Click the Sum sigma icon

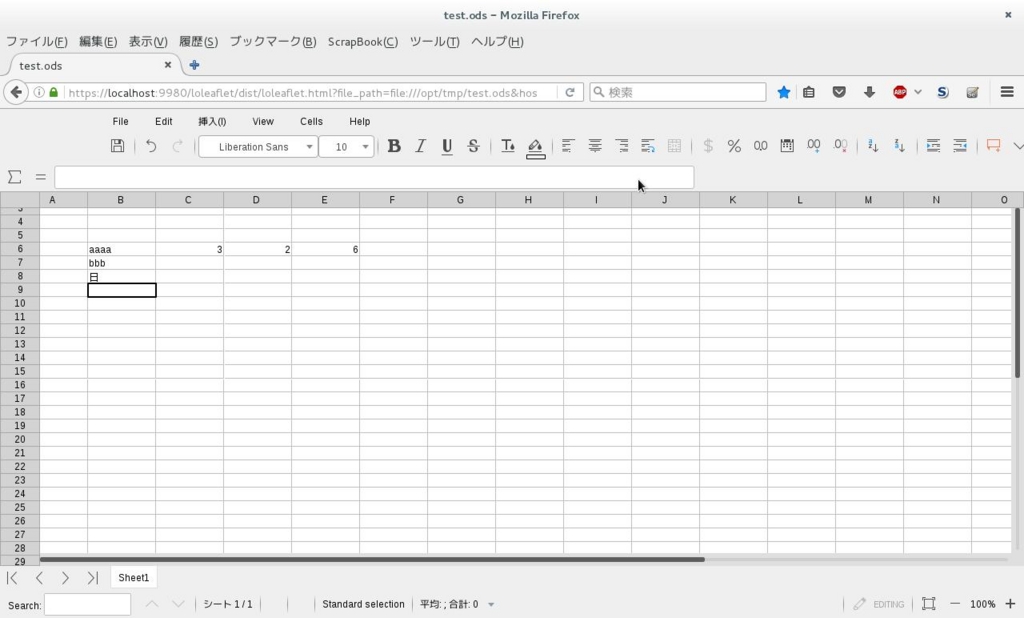pos(14,176)
